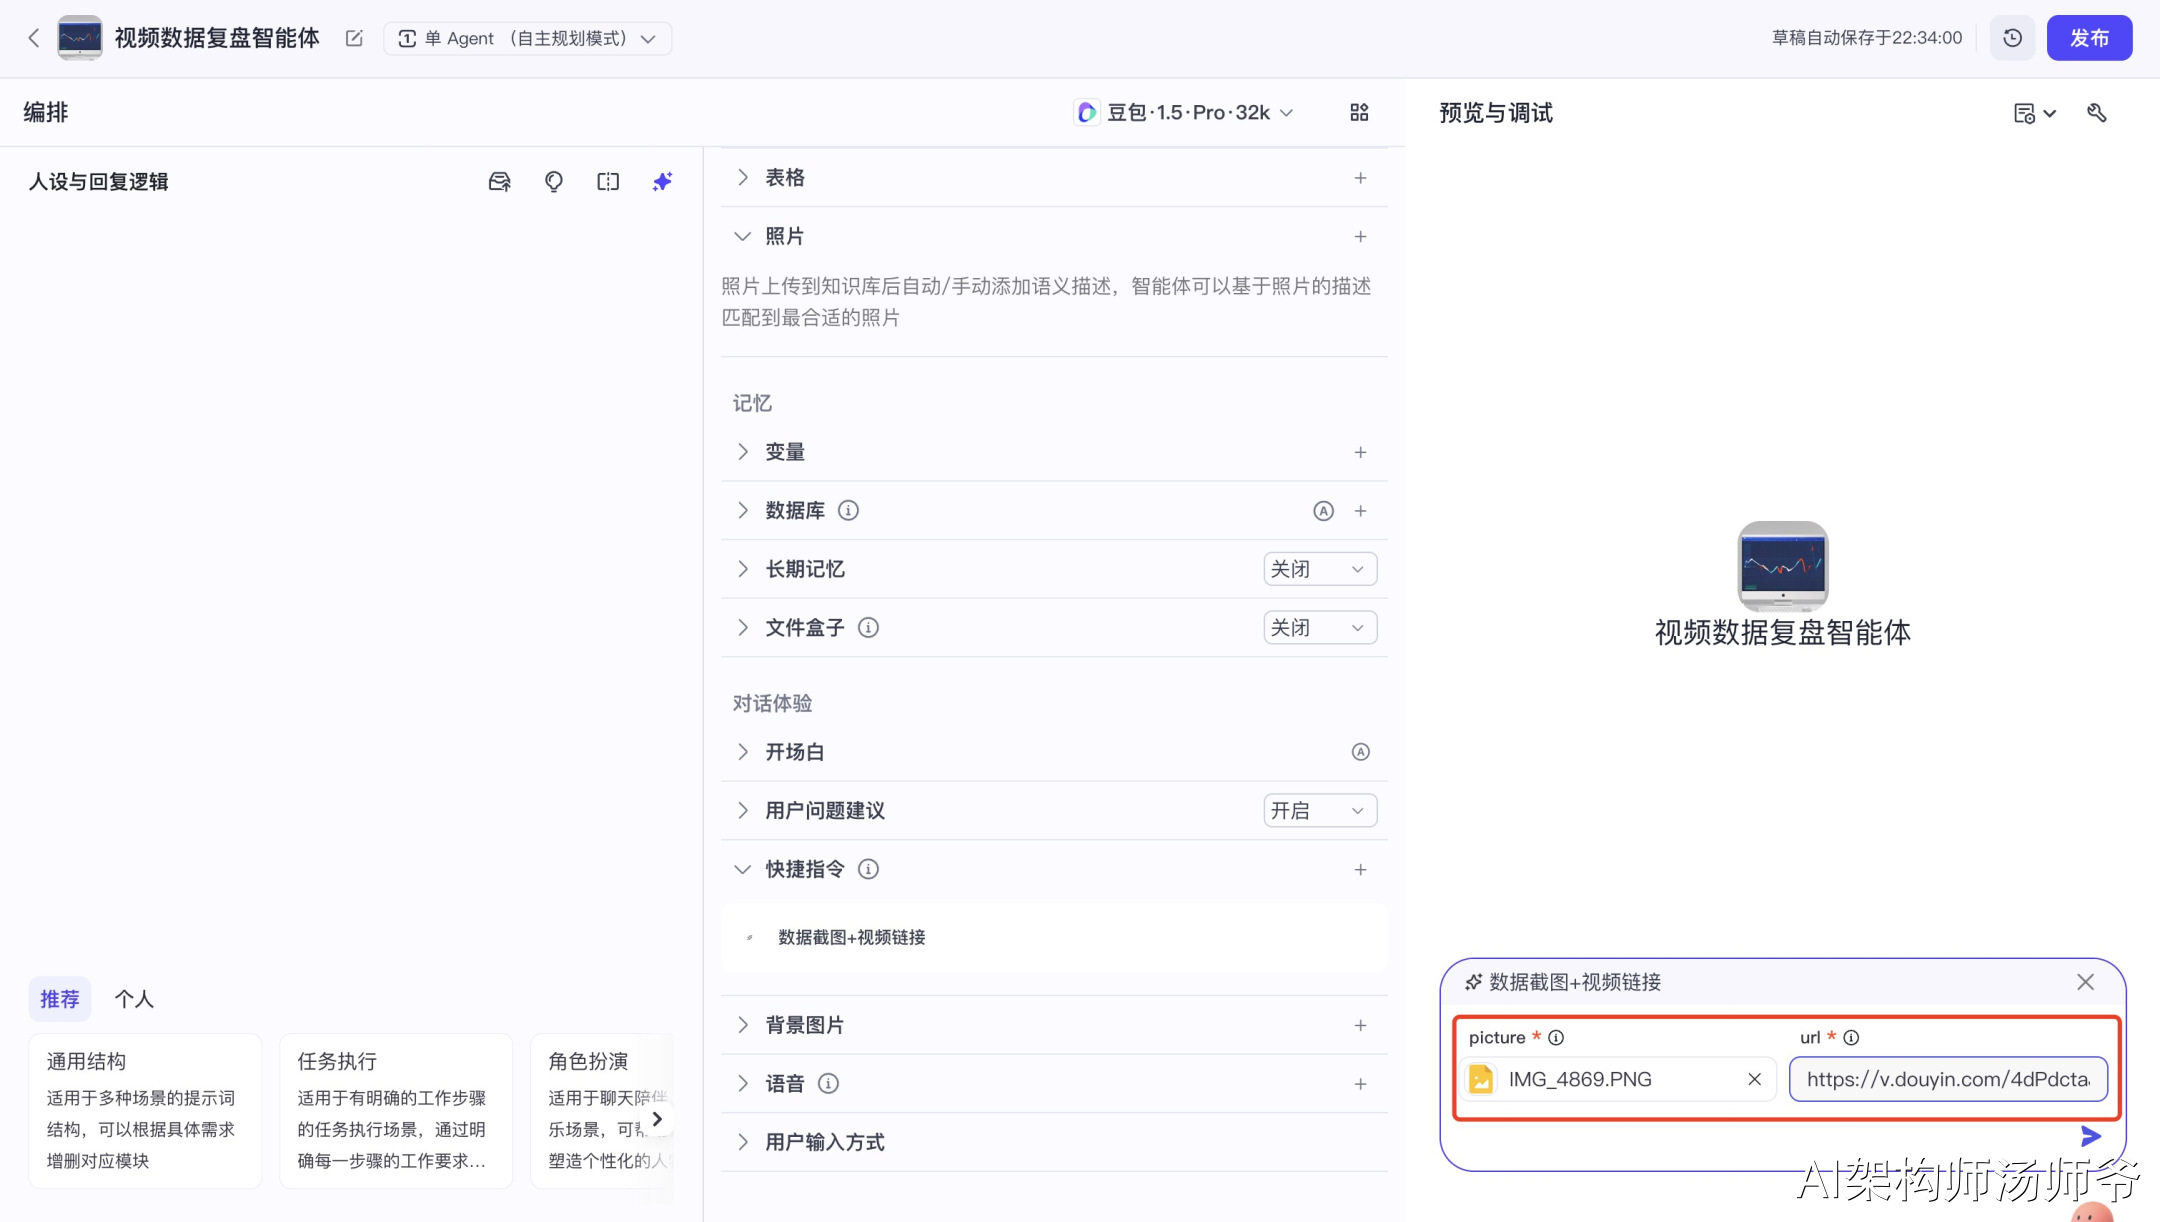This screenshot has width=2160, height=1222.
Task: Open the 长期记忆 关闭 dropdown
Action: (1319, 569)
